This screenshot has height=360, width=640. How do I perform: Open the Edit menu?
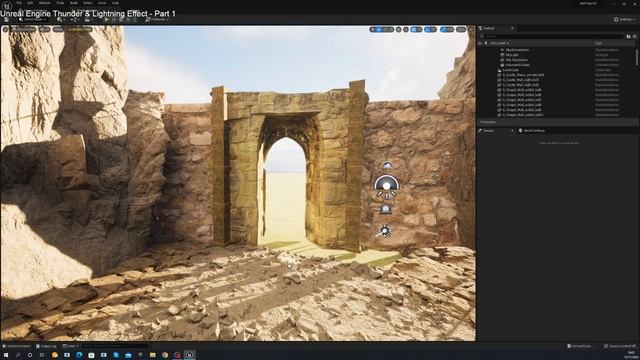pyautogui.click(x=30, y=3)
